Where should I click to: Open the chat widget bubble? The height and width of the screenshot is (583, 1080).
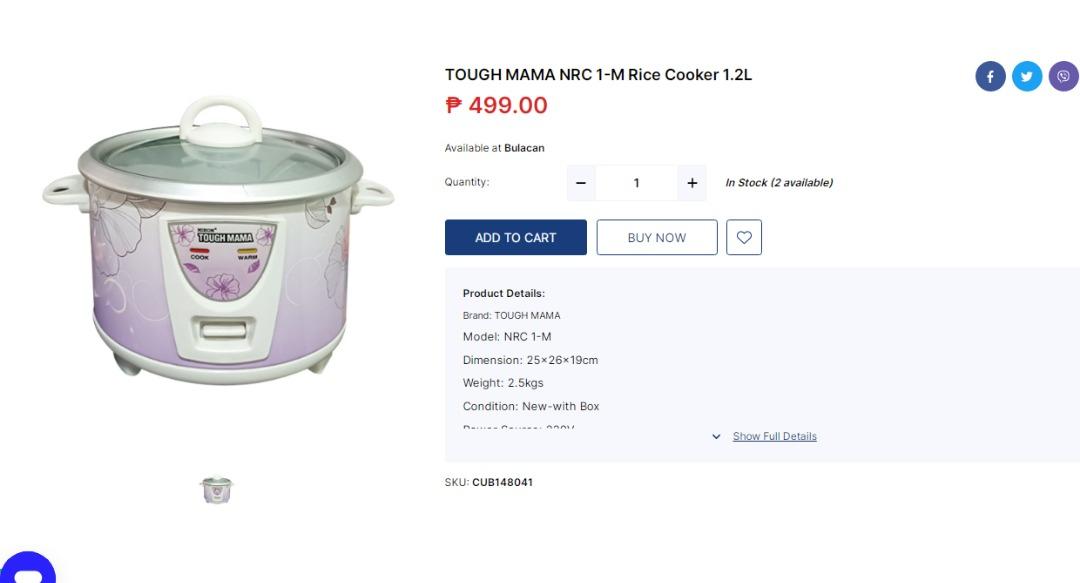coord(30,570)
